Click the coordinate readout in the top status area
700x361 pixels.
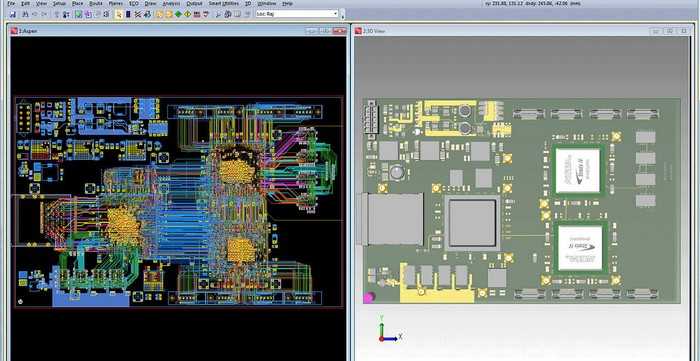[532, 3]
